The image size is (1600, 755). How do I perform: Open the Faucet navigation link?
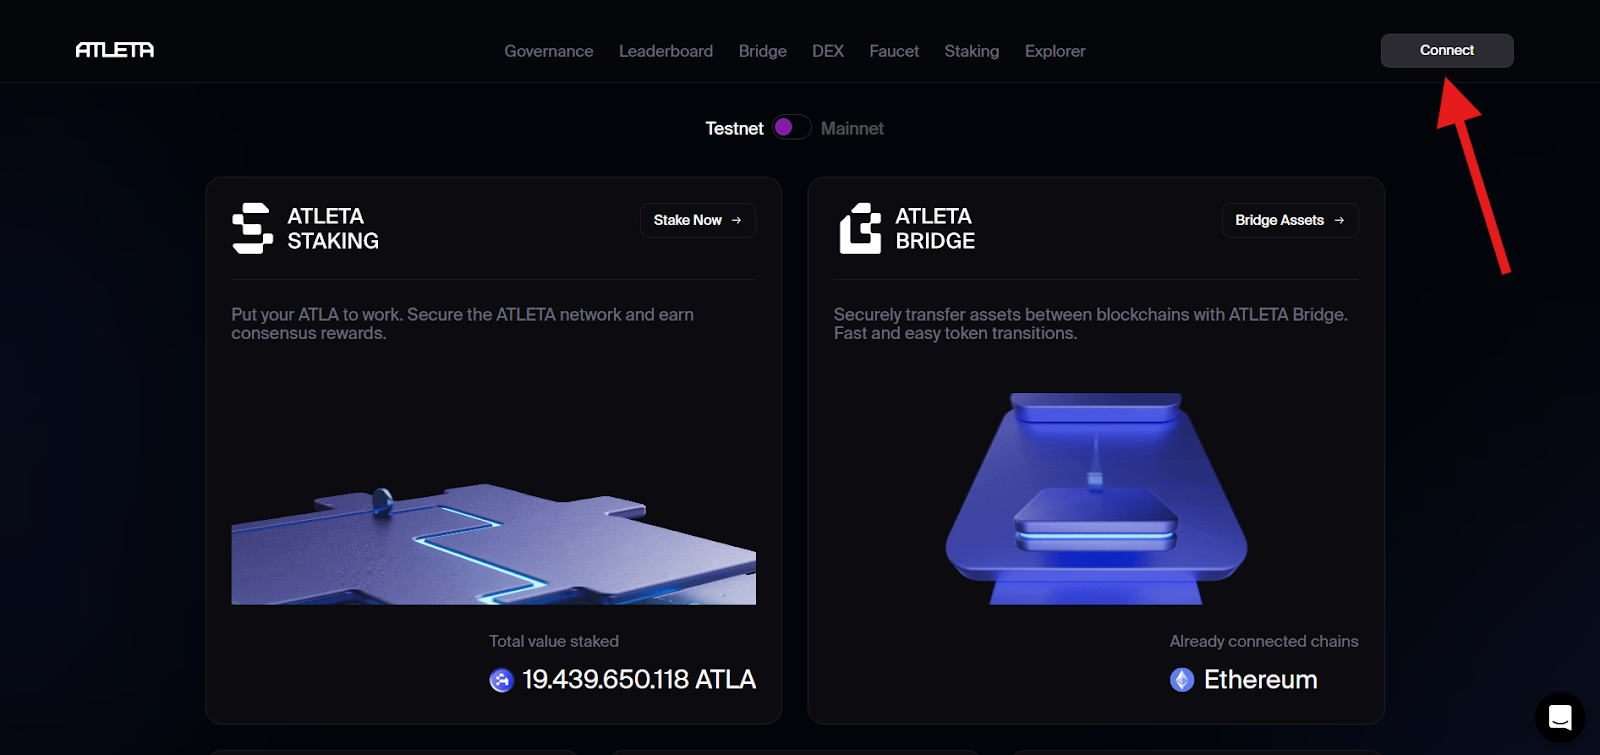(x=894, y=51)
